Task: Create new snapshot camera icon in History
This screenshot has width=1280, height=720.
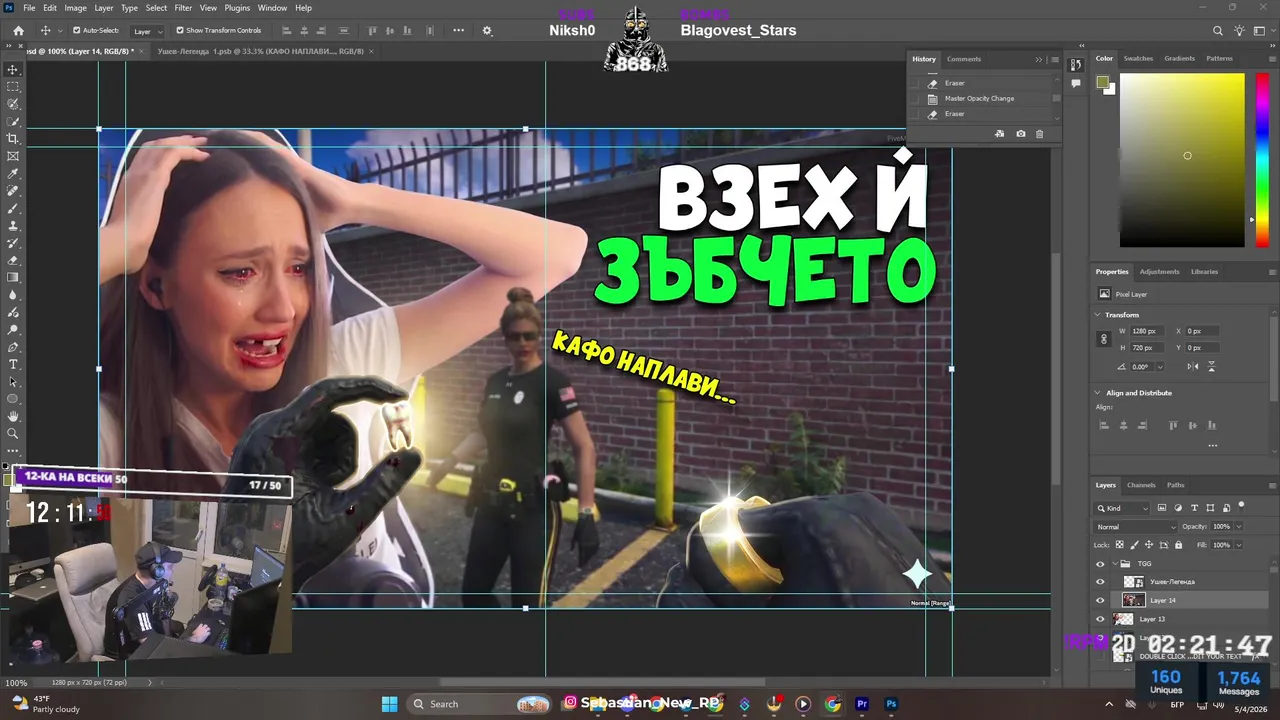Action: click(x=1020, y=134)
